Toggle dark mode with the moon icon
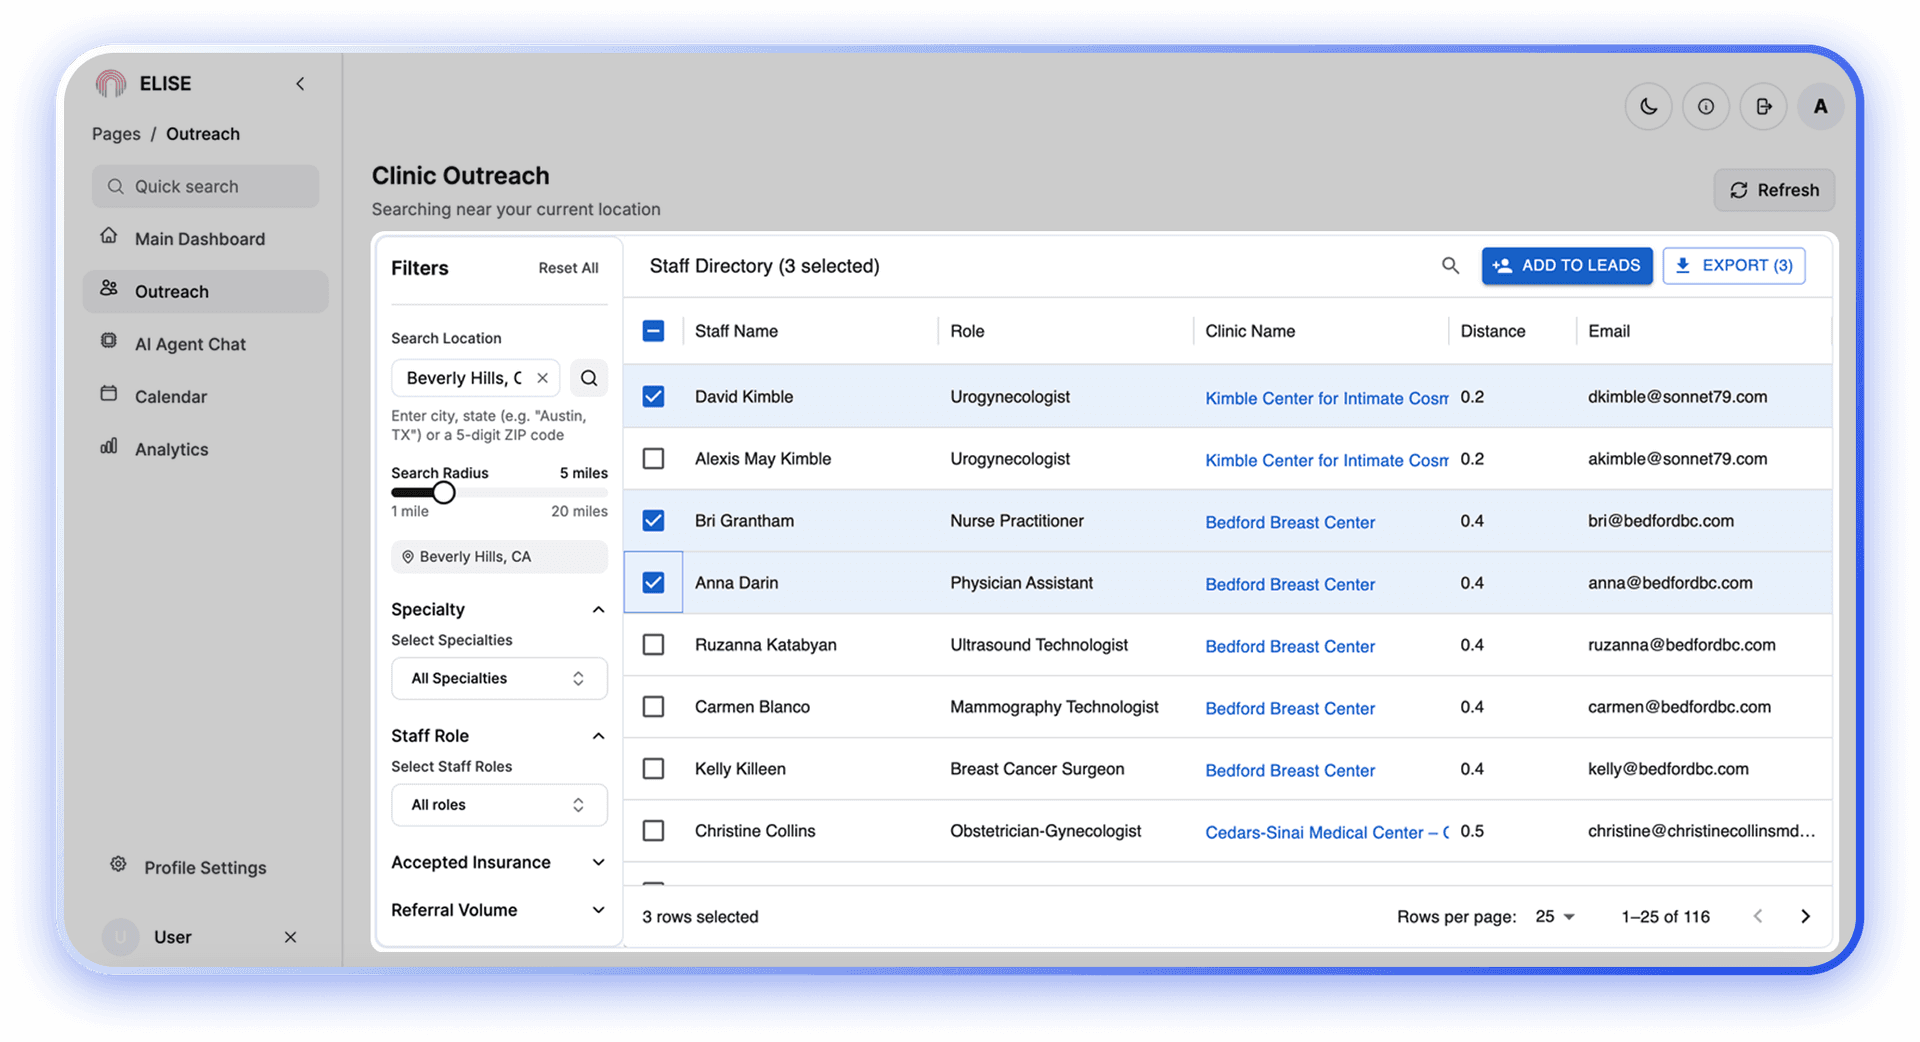This screenshot has width=1920, height=1042. [x=1648, y=106]
